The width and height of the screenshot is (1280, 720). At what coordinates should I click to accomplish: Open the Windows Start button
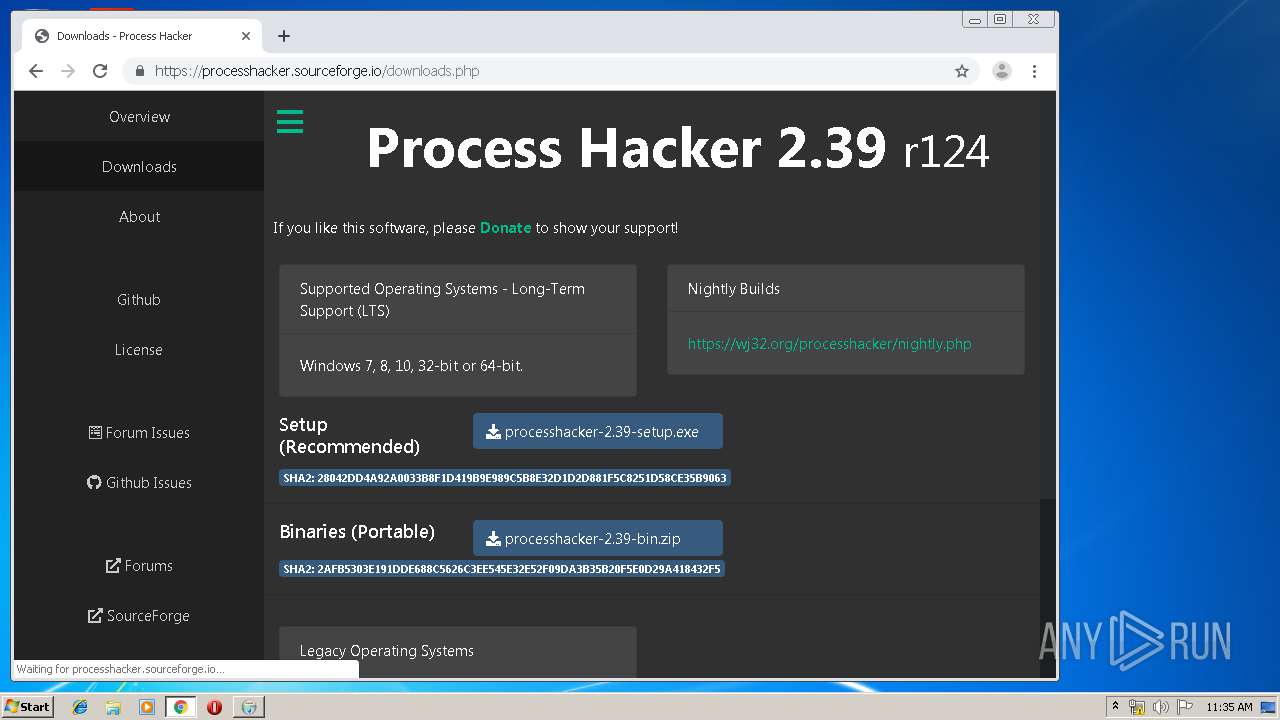28,707
